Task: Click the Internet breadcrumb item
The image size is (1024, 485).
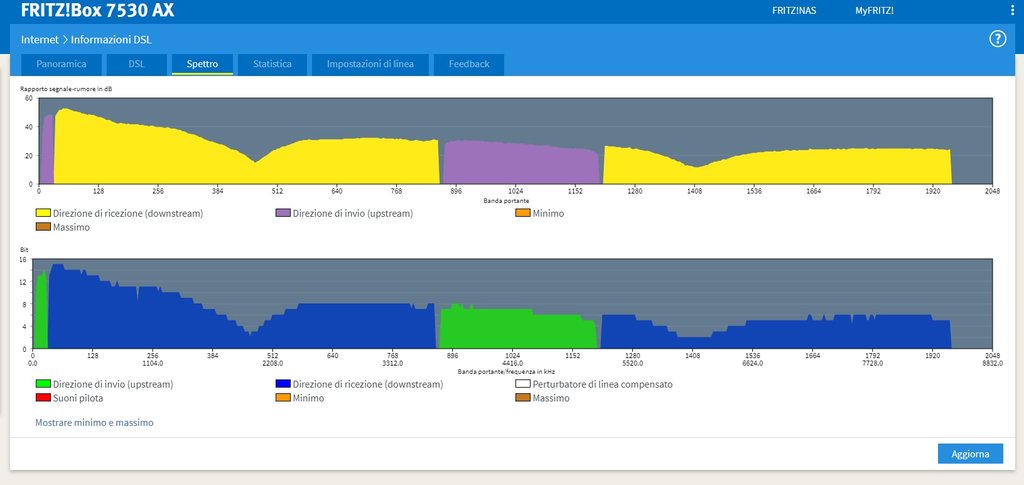Action: coord(39,40)
